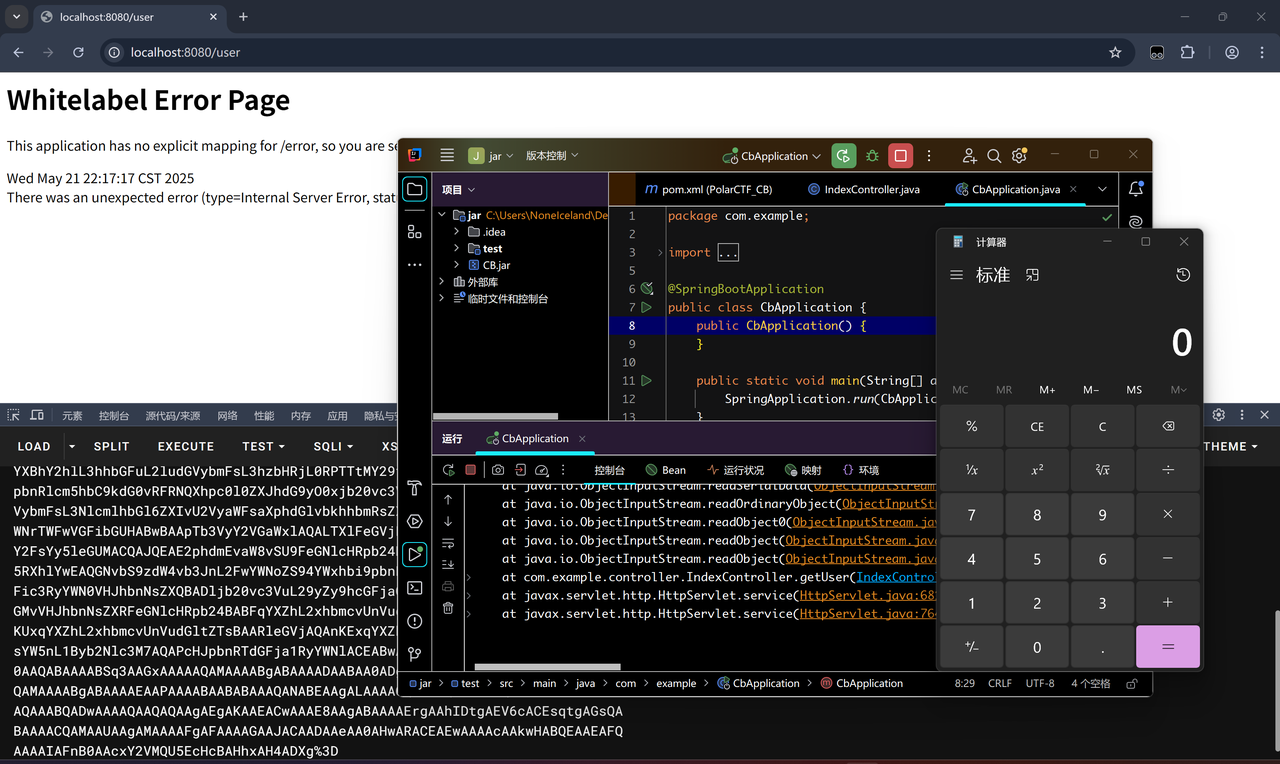Click HackBar EXECUTE button

(186, 447)
